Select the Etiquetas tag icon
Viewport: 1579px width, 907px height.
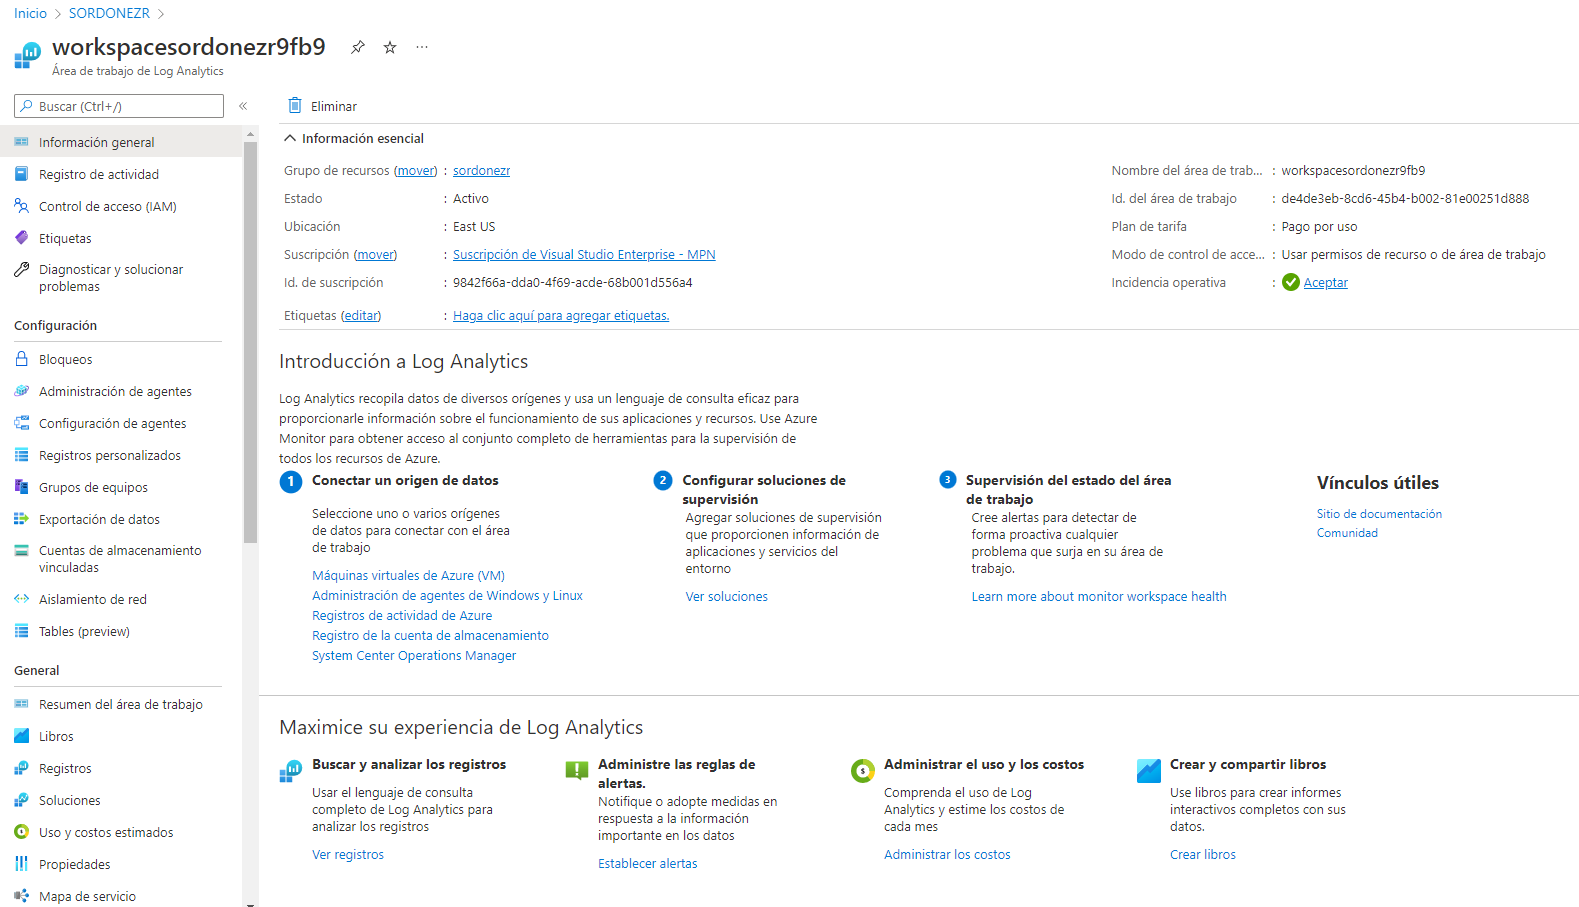point(22,238)
